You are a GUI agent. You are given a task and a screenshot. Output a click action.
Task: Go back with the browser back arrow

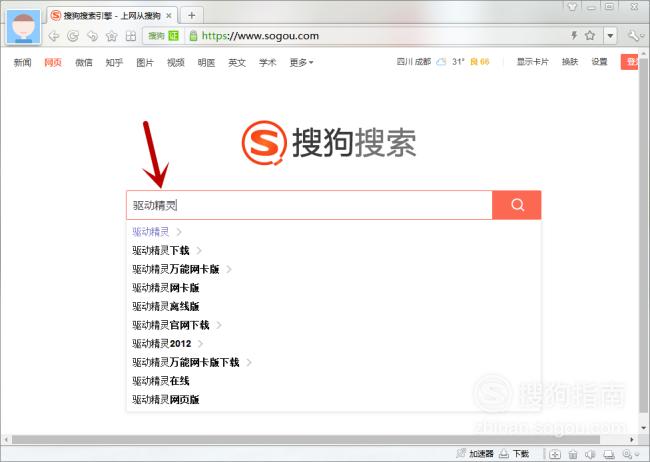(54, 36)
